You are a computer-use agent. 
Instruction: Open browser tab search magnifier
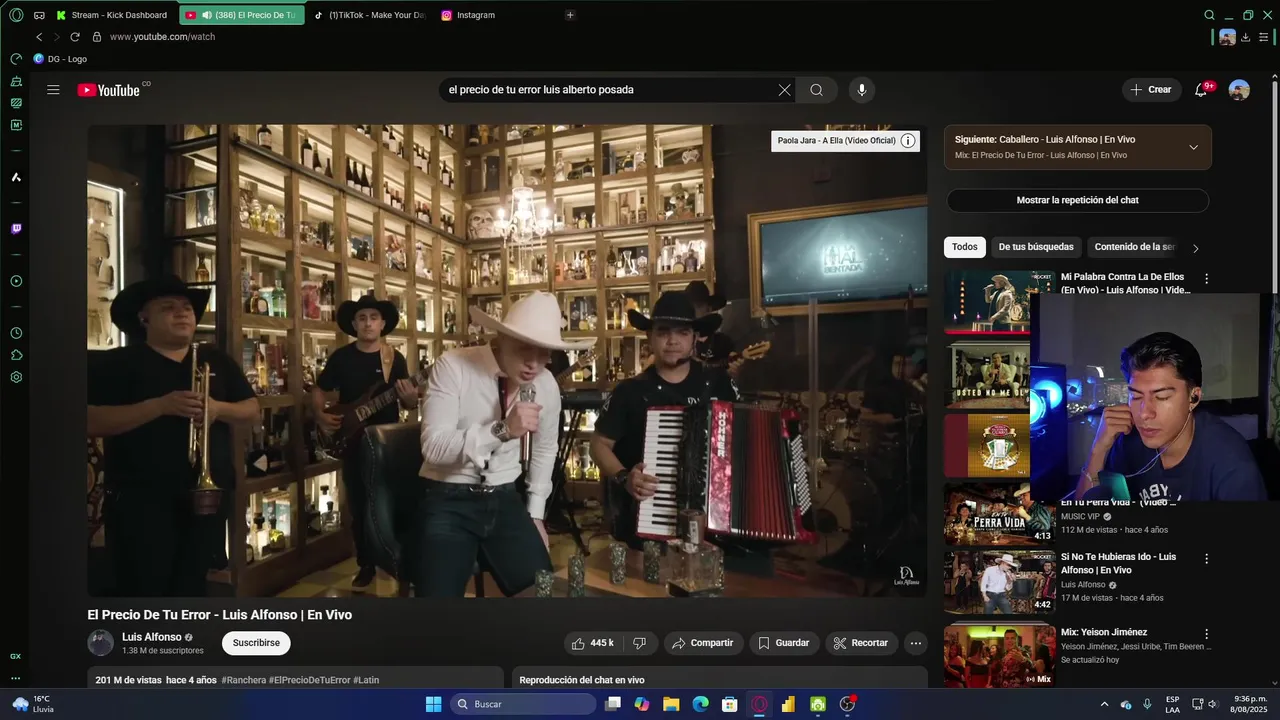1209,15
